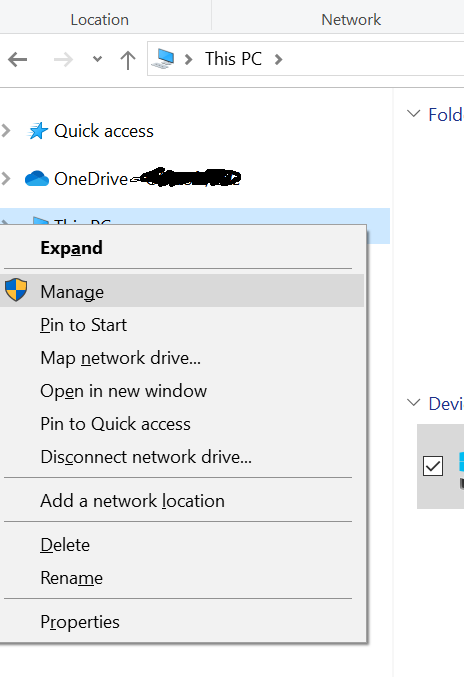Image resolution: width=464 pixels, height=677 pixels.
Task: Toggle the checkbox on the drive item
Action: coord(433,466)
